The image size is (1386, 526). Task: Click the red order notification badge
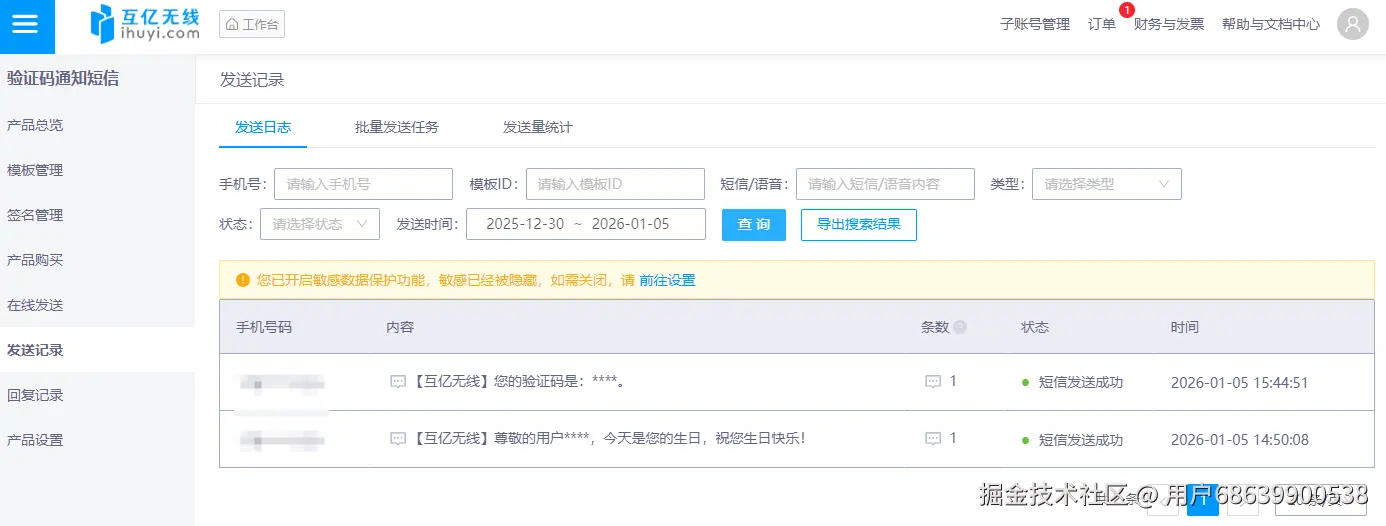[x=1127, y=10]
